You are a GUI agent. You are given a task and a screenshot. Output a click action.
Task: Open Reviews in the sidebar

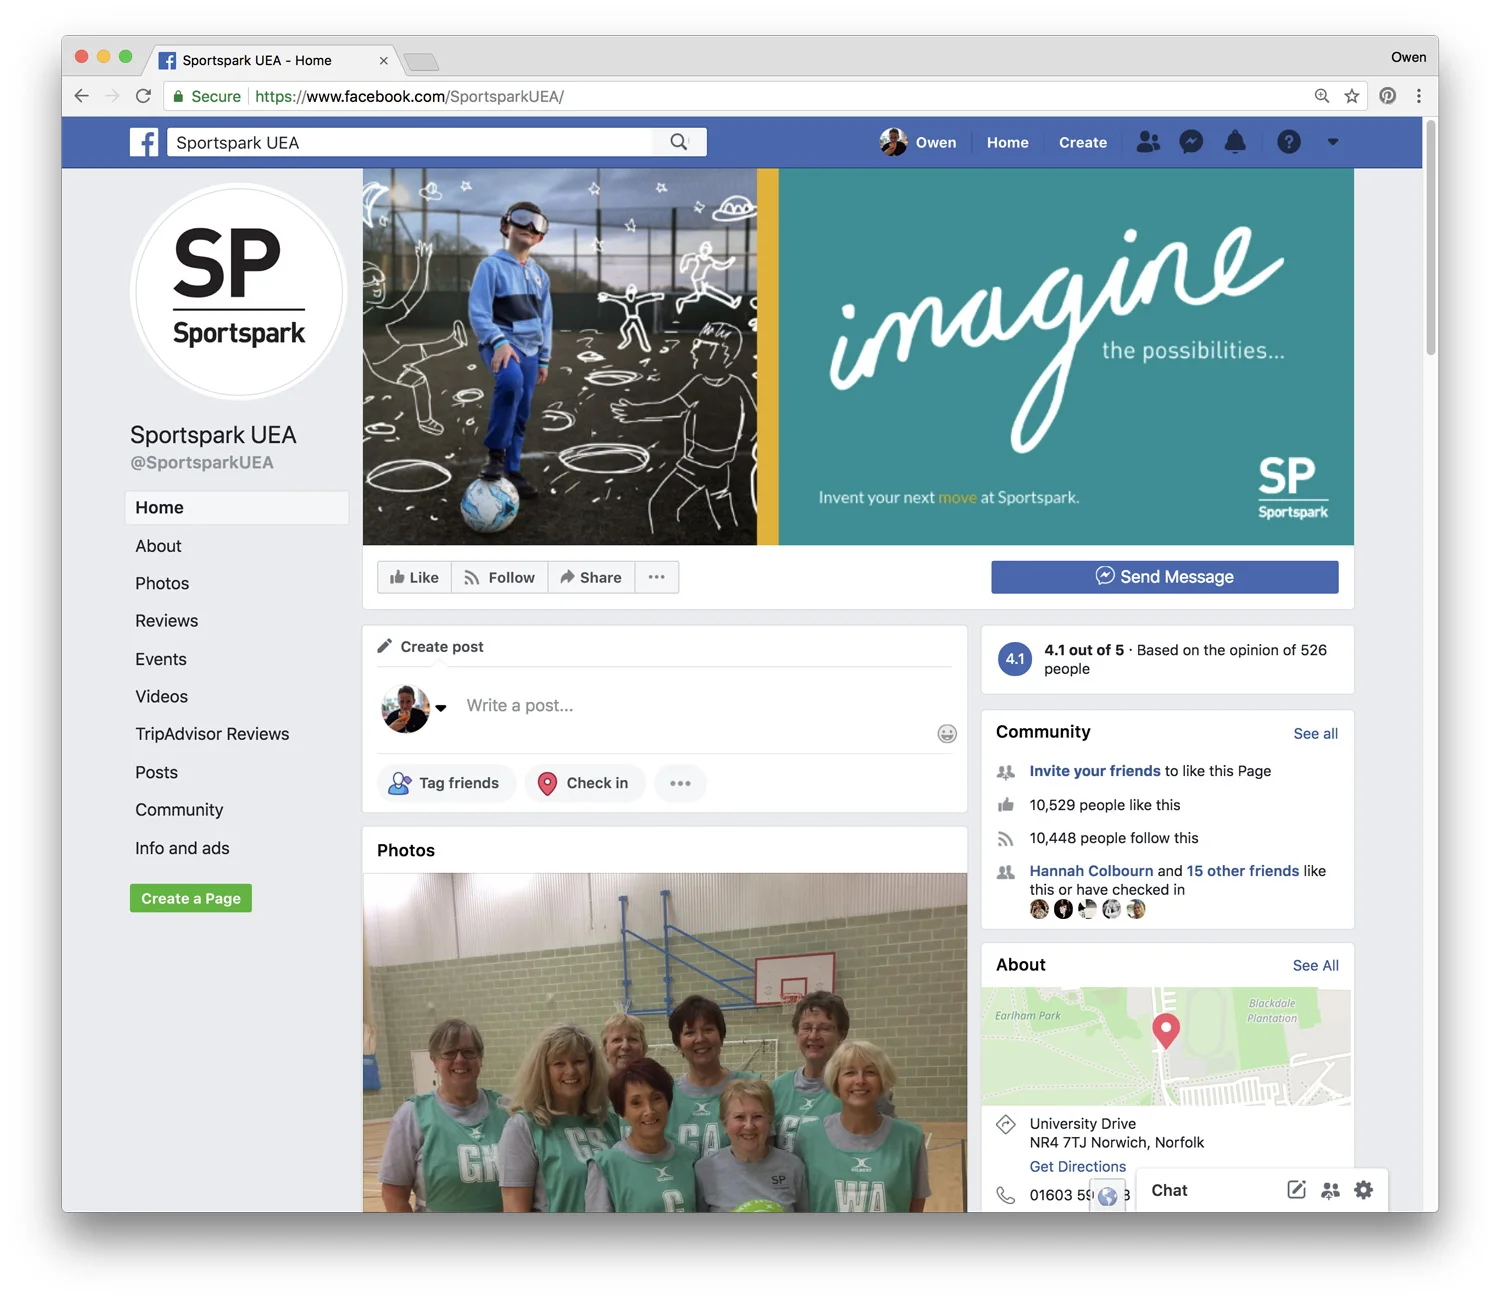[x=167, y=621]
